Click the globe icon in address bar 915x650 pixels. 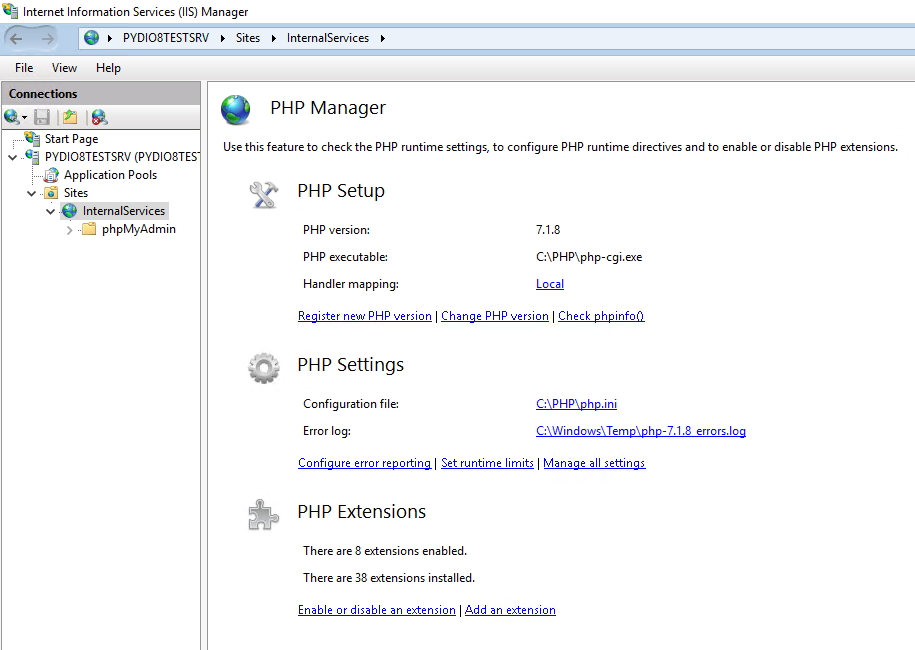point(91,38)
